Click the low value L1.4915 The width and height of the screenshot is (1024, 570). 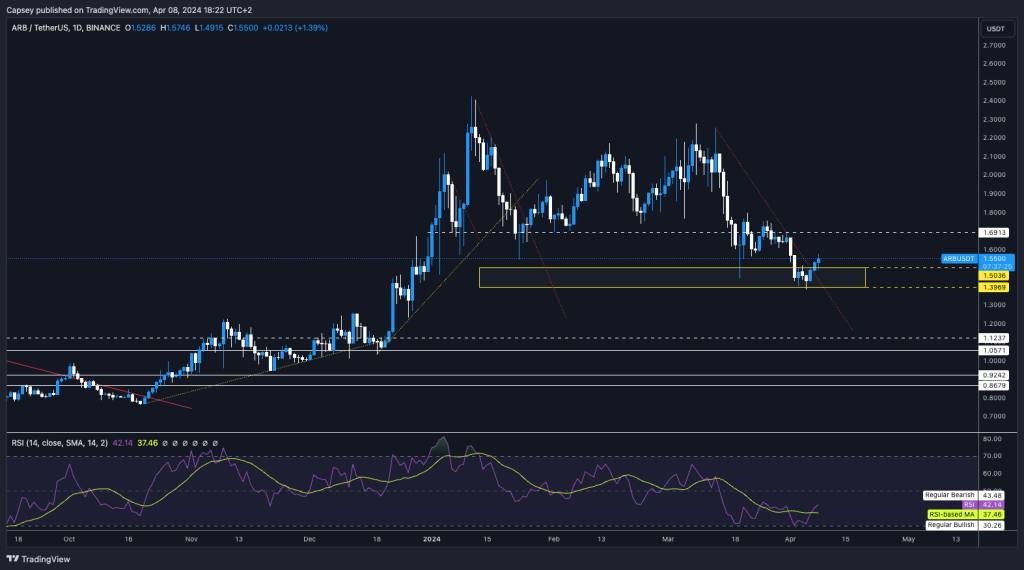click(209, 28)
